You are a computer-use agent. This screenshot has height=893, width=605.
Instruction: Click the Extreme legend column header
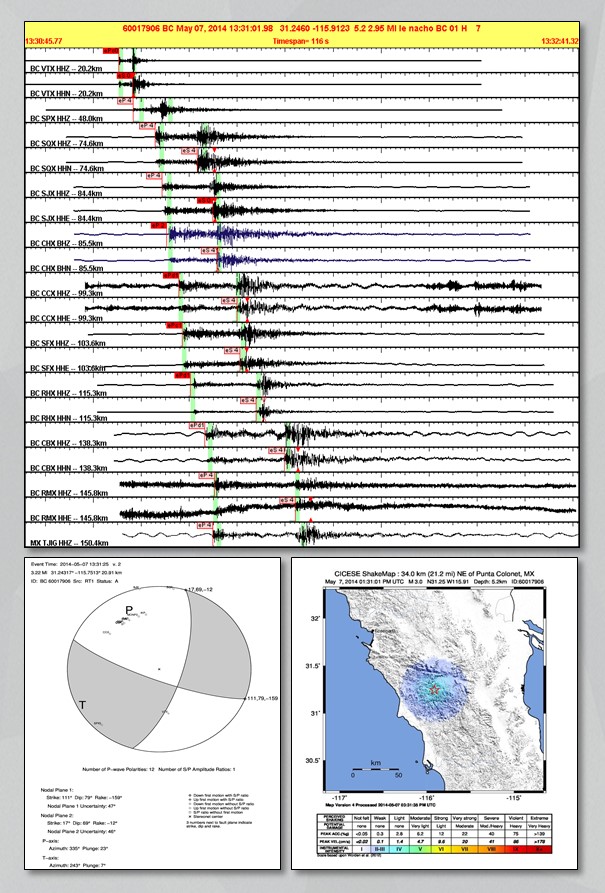(x=539, y=818)
